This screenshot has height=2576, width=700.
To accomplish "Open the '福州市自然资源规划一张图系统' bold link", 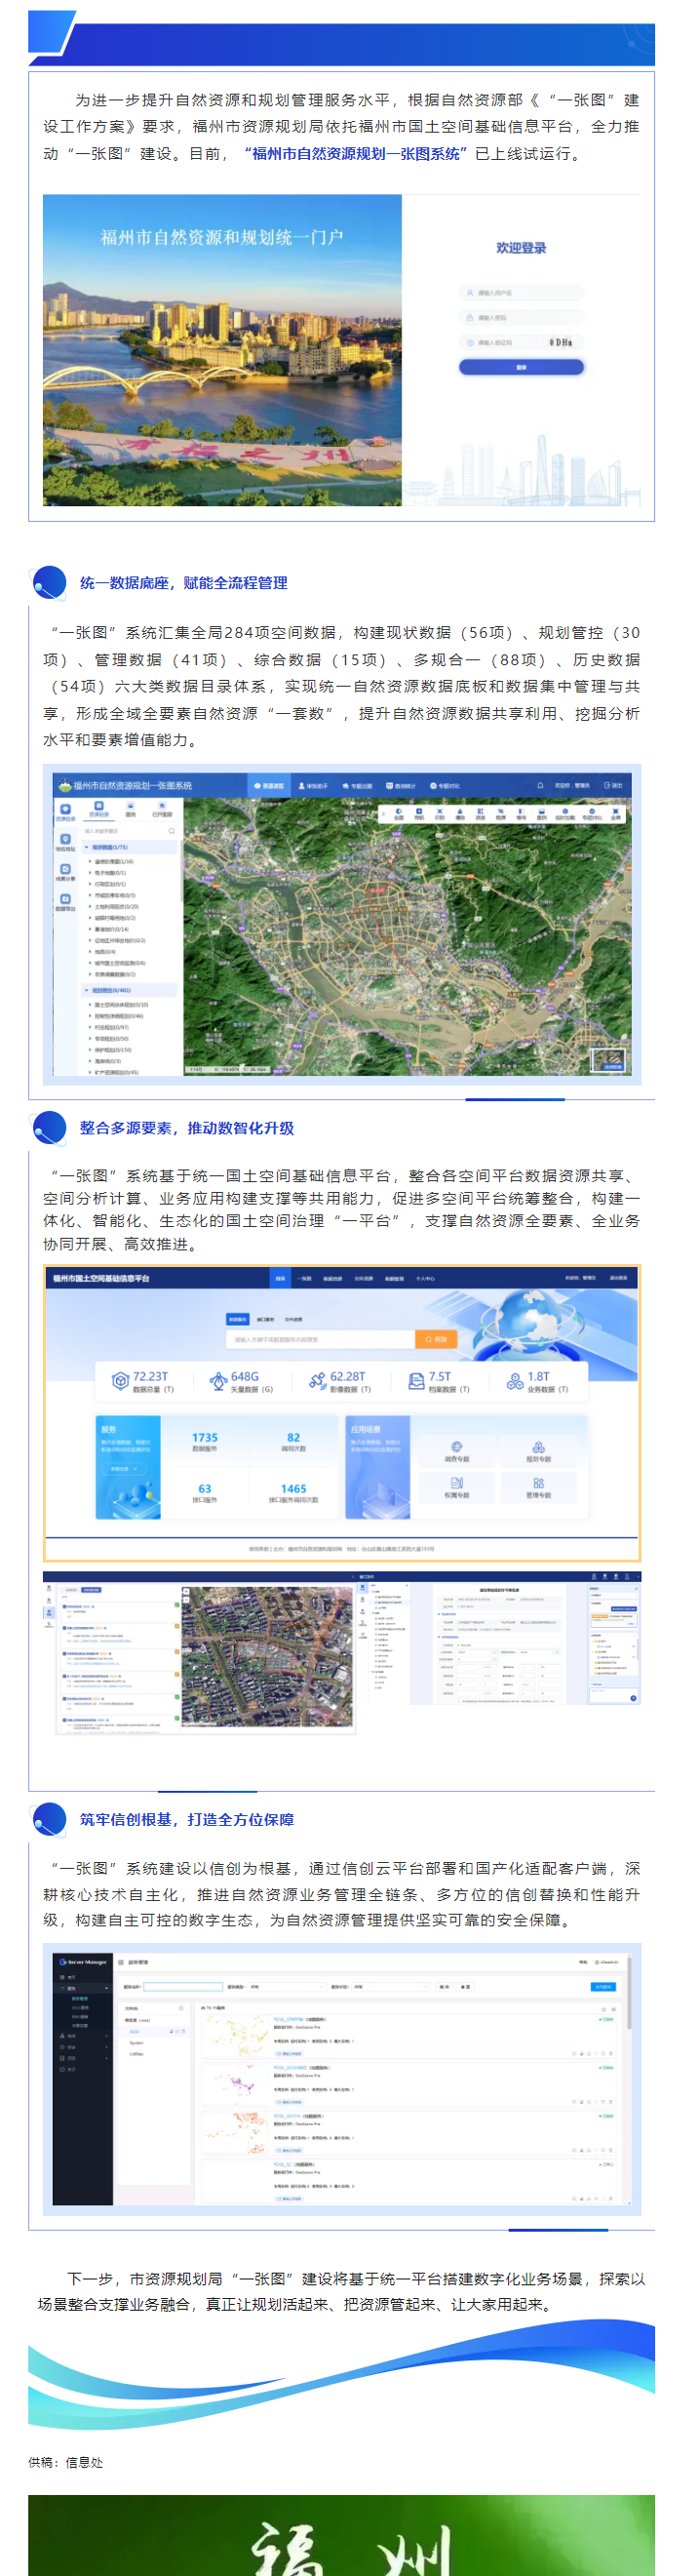I will (x=355, y=153).
